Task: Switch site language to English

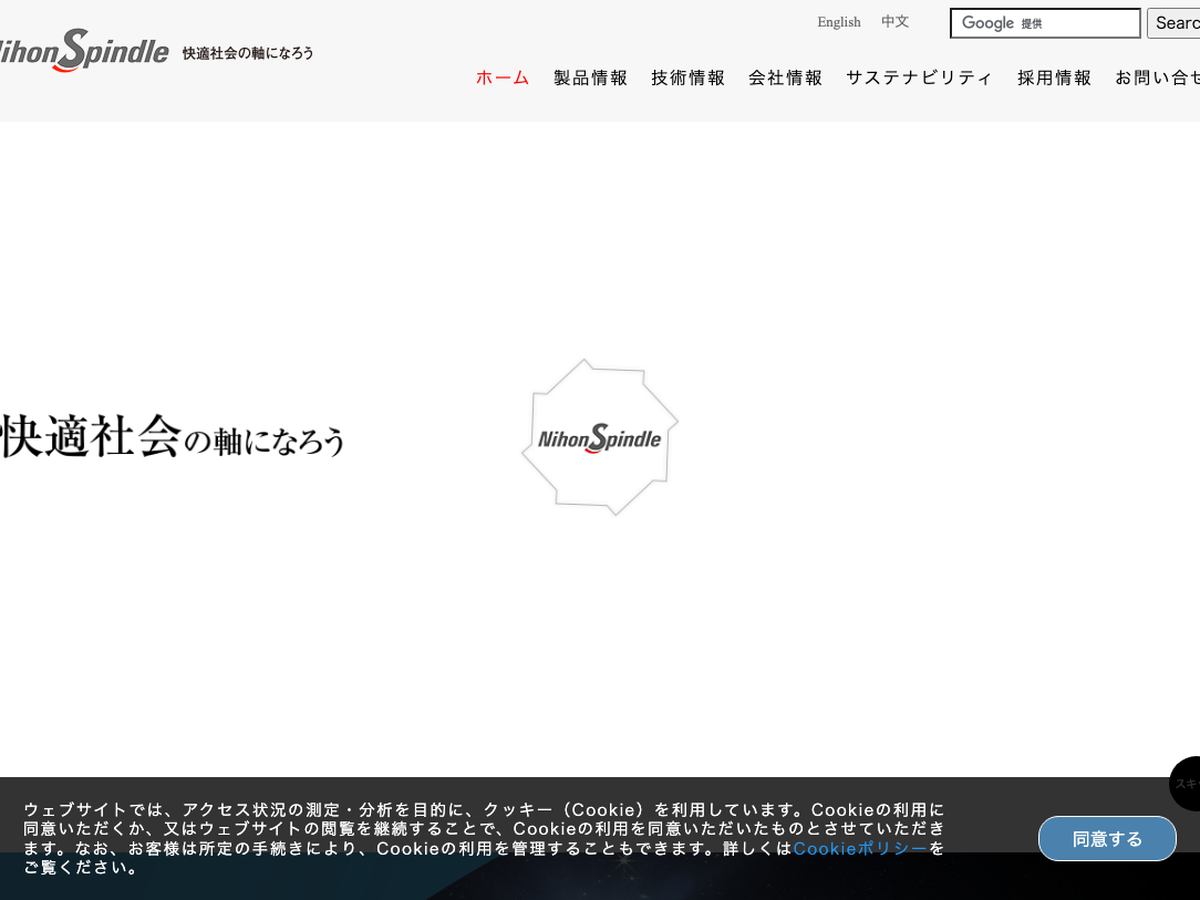Action: (838, 22)
